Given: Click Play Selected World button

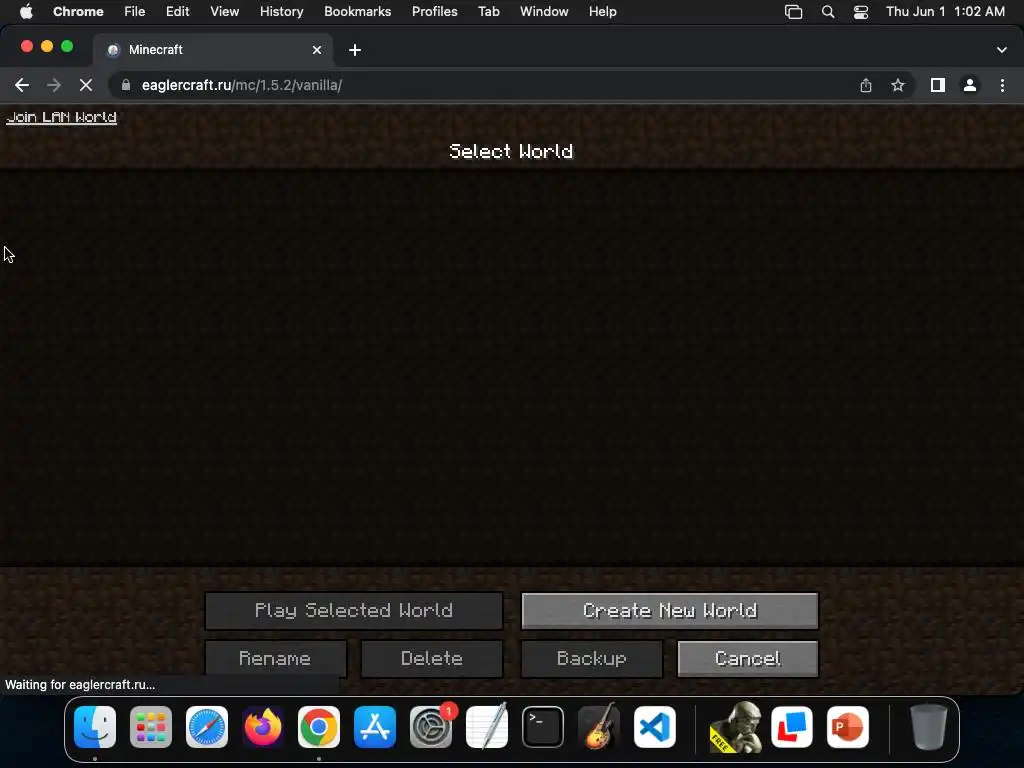Looking at the screenshot, I should [354, 611].
